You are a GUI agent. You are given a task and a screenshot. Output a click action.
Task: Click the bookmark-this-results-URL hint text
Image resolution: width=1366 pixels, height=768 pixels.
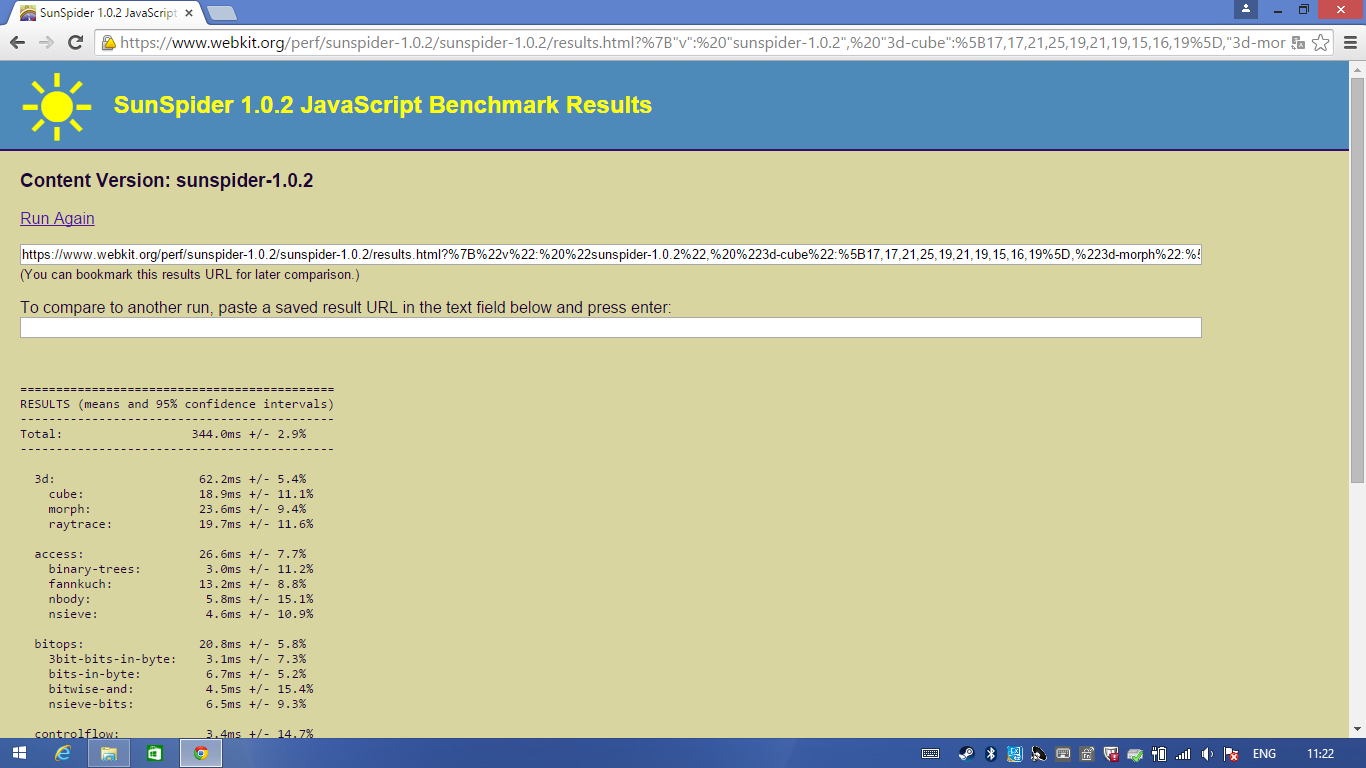pyautogui.click(x=190, y=274)
